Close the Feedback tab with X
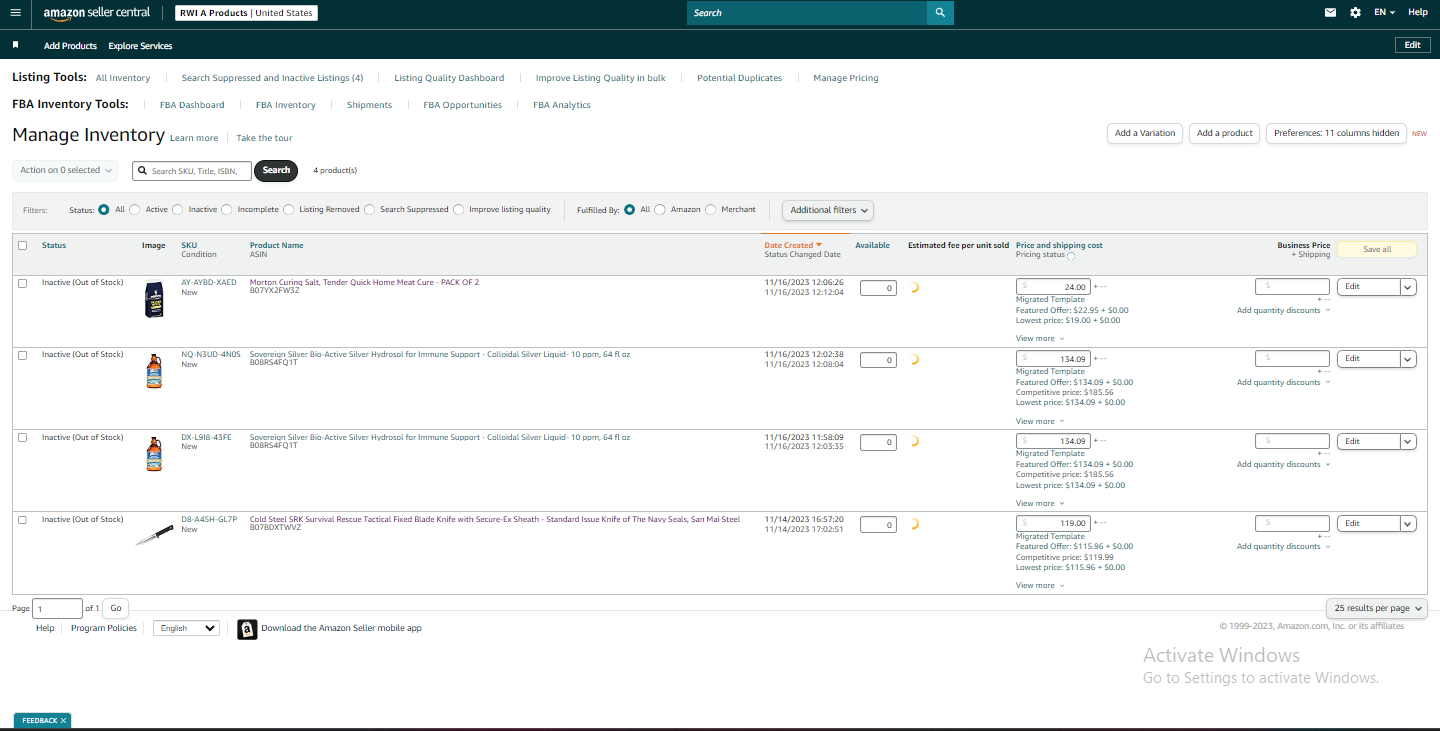Viewport: 1440px width, 731px height. (63, 720)
